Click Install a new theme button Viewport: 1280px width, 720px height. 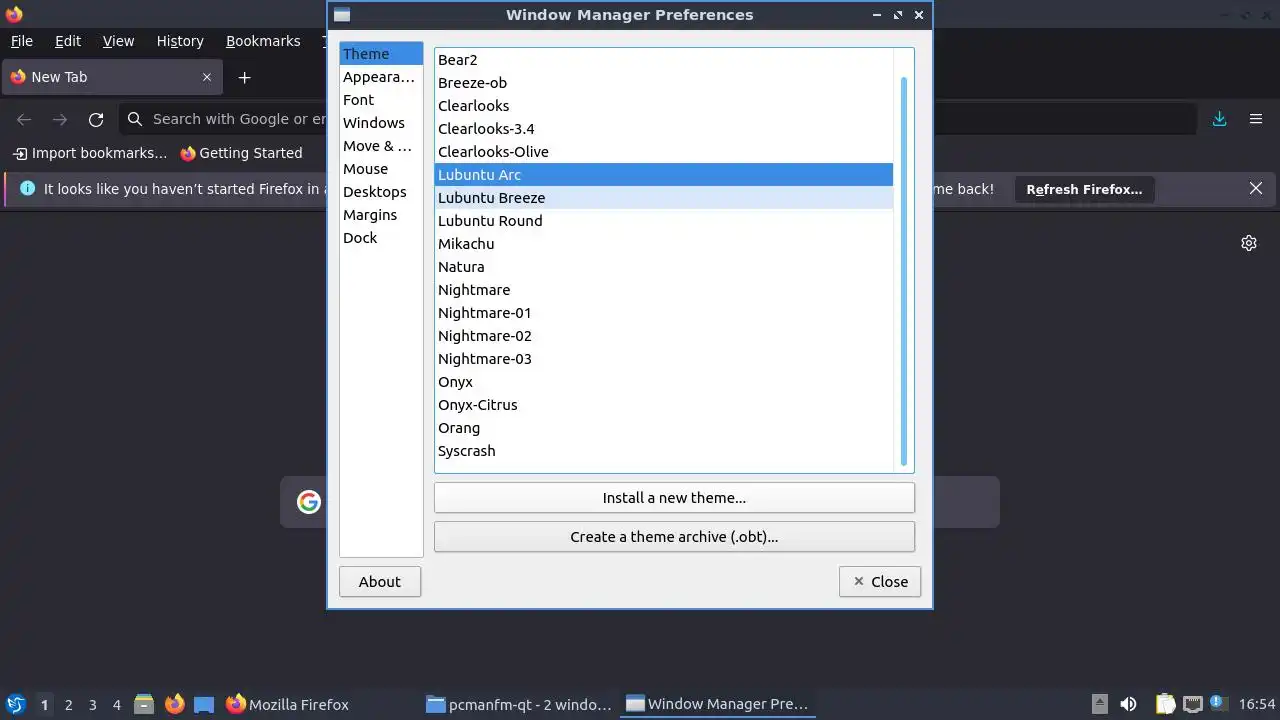[x=674, y=498]
